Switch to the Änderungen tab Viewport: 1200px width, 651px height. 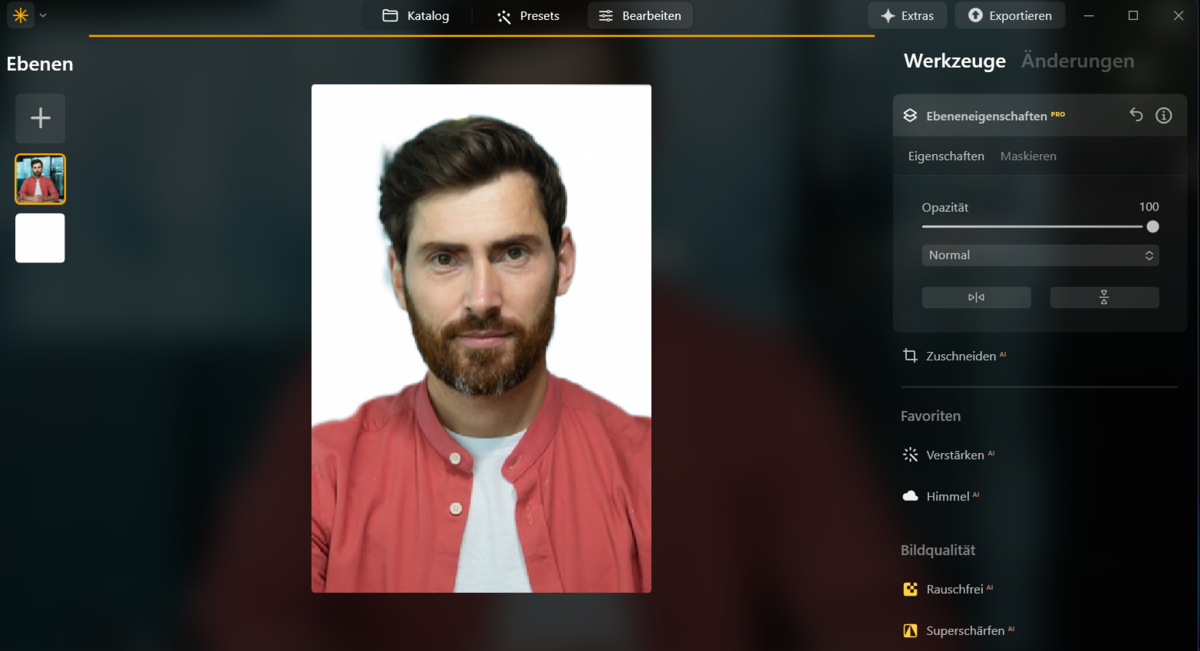(x=1077, y=60)
